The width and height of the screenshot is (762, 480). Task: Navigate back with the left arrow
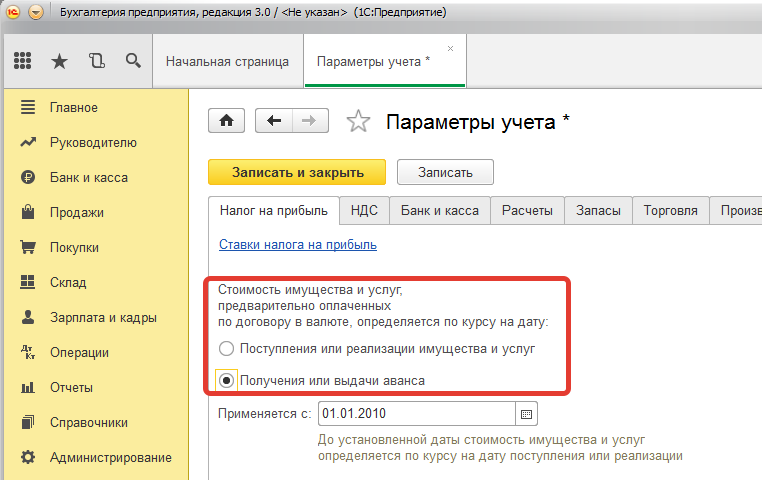click(x=274, y=121)
